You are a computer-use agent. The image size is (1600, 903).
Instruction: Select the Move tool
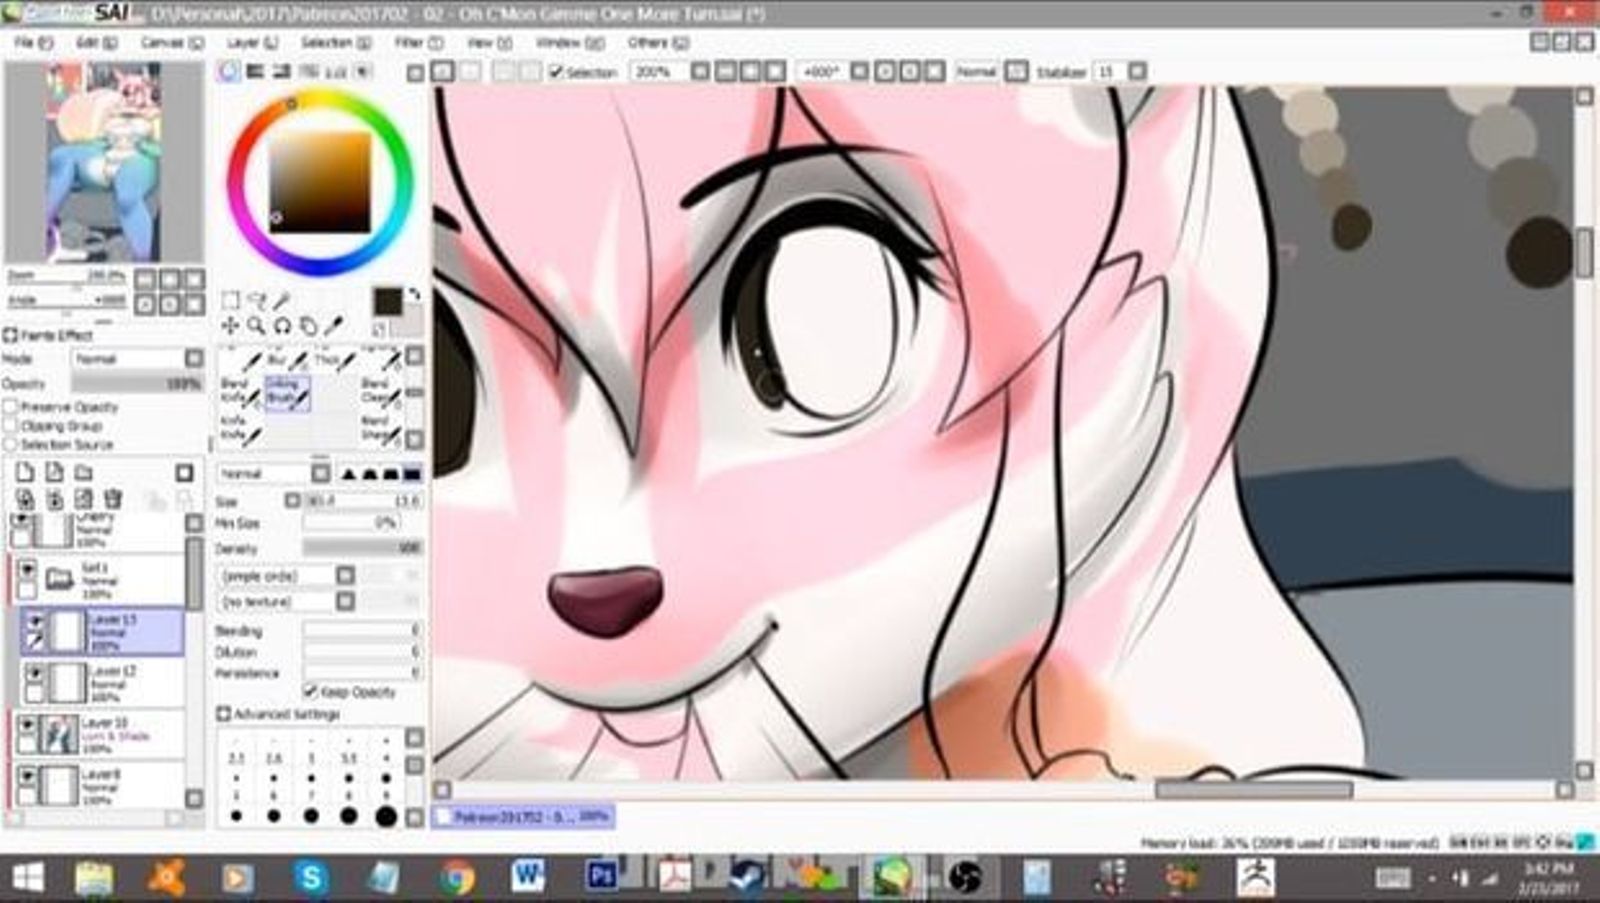tap(230, 326)
